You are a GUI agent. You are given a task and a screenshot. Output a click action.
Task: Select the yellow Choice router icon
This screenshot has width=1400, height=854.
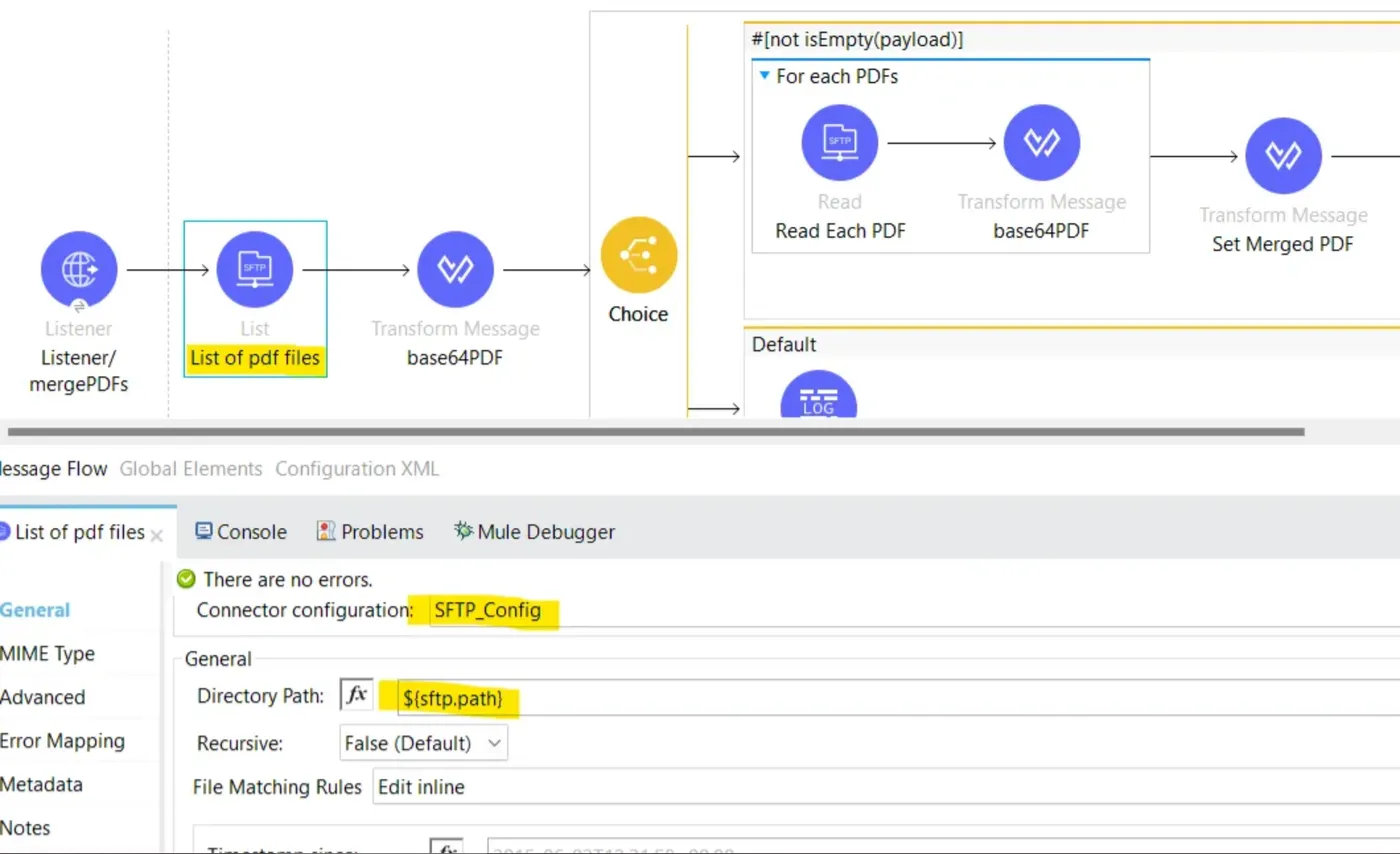click(x=639, y=255)
